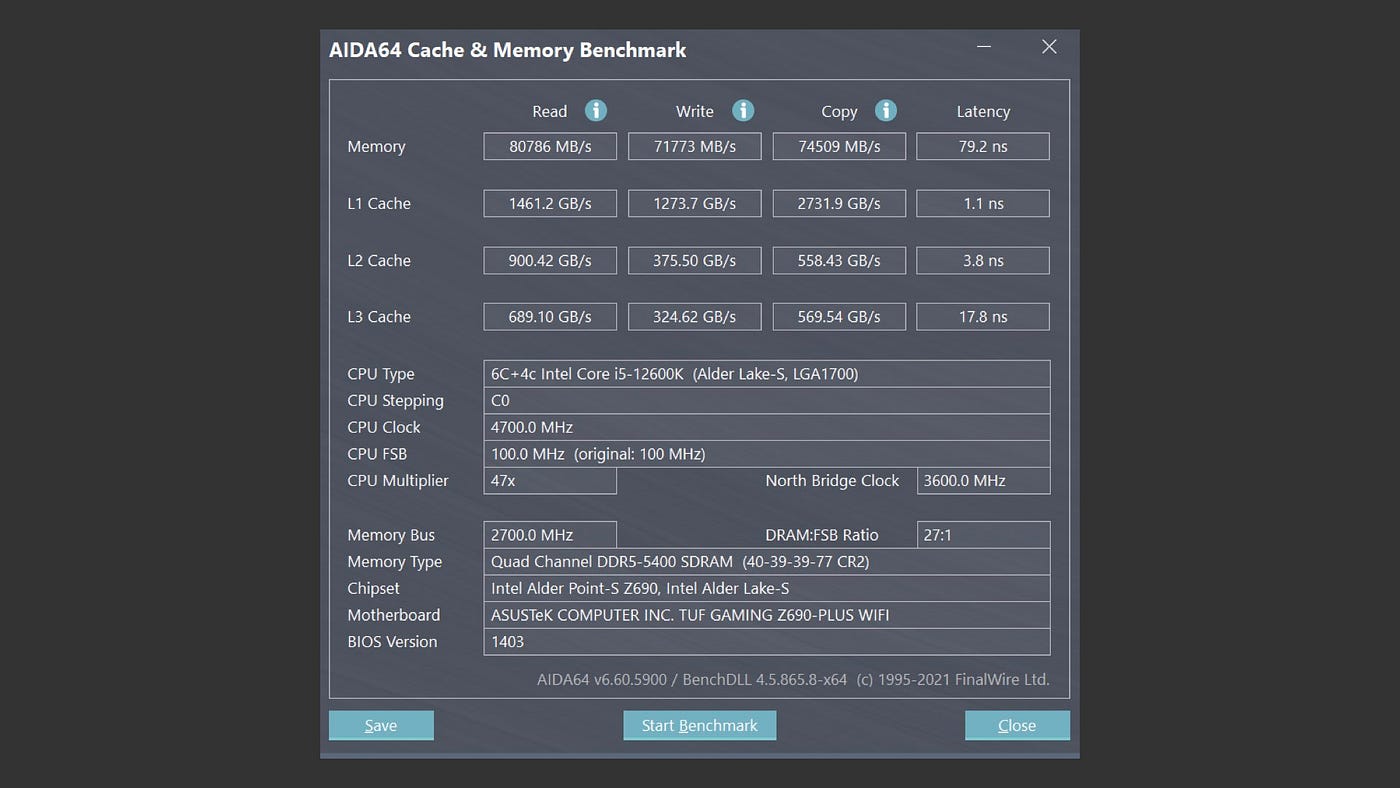Click the L3 Cache row label
This screenshot has width=1400, height=788.
point(379,316)
